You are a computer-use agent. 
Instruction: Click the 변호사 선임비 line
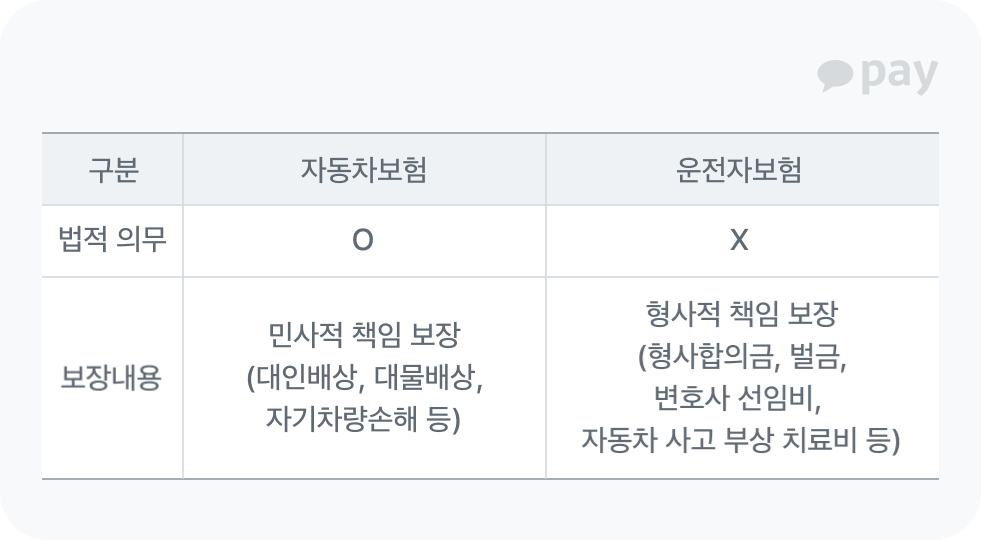tap(739, 399)
